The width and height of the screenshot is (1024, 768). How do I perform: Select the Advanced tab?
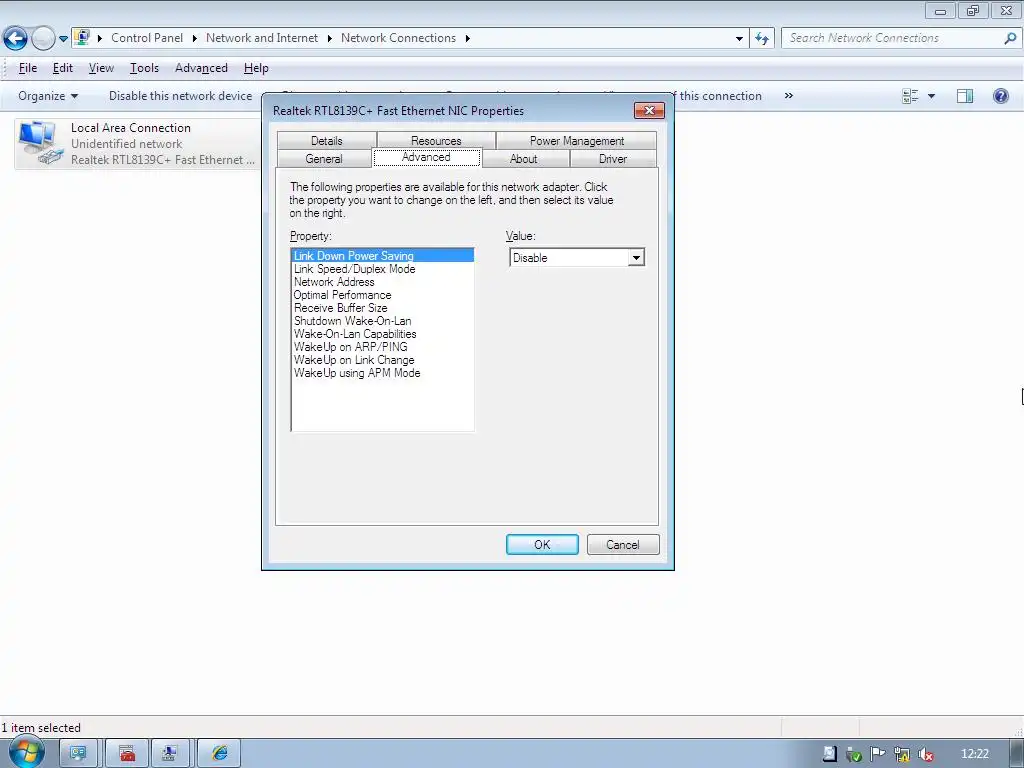tap(426, 157)
